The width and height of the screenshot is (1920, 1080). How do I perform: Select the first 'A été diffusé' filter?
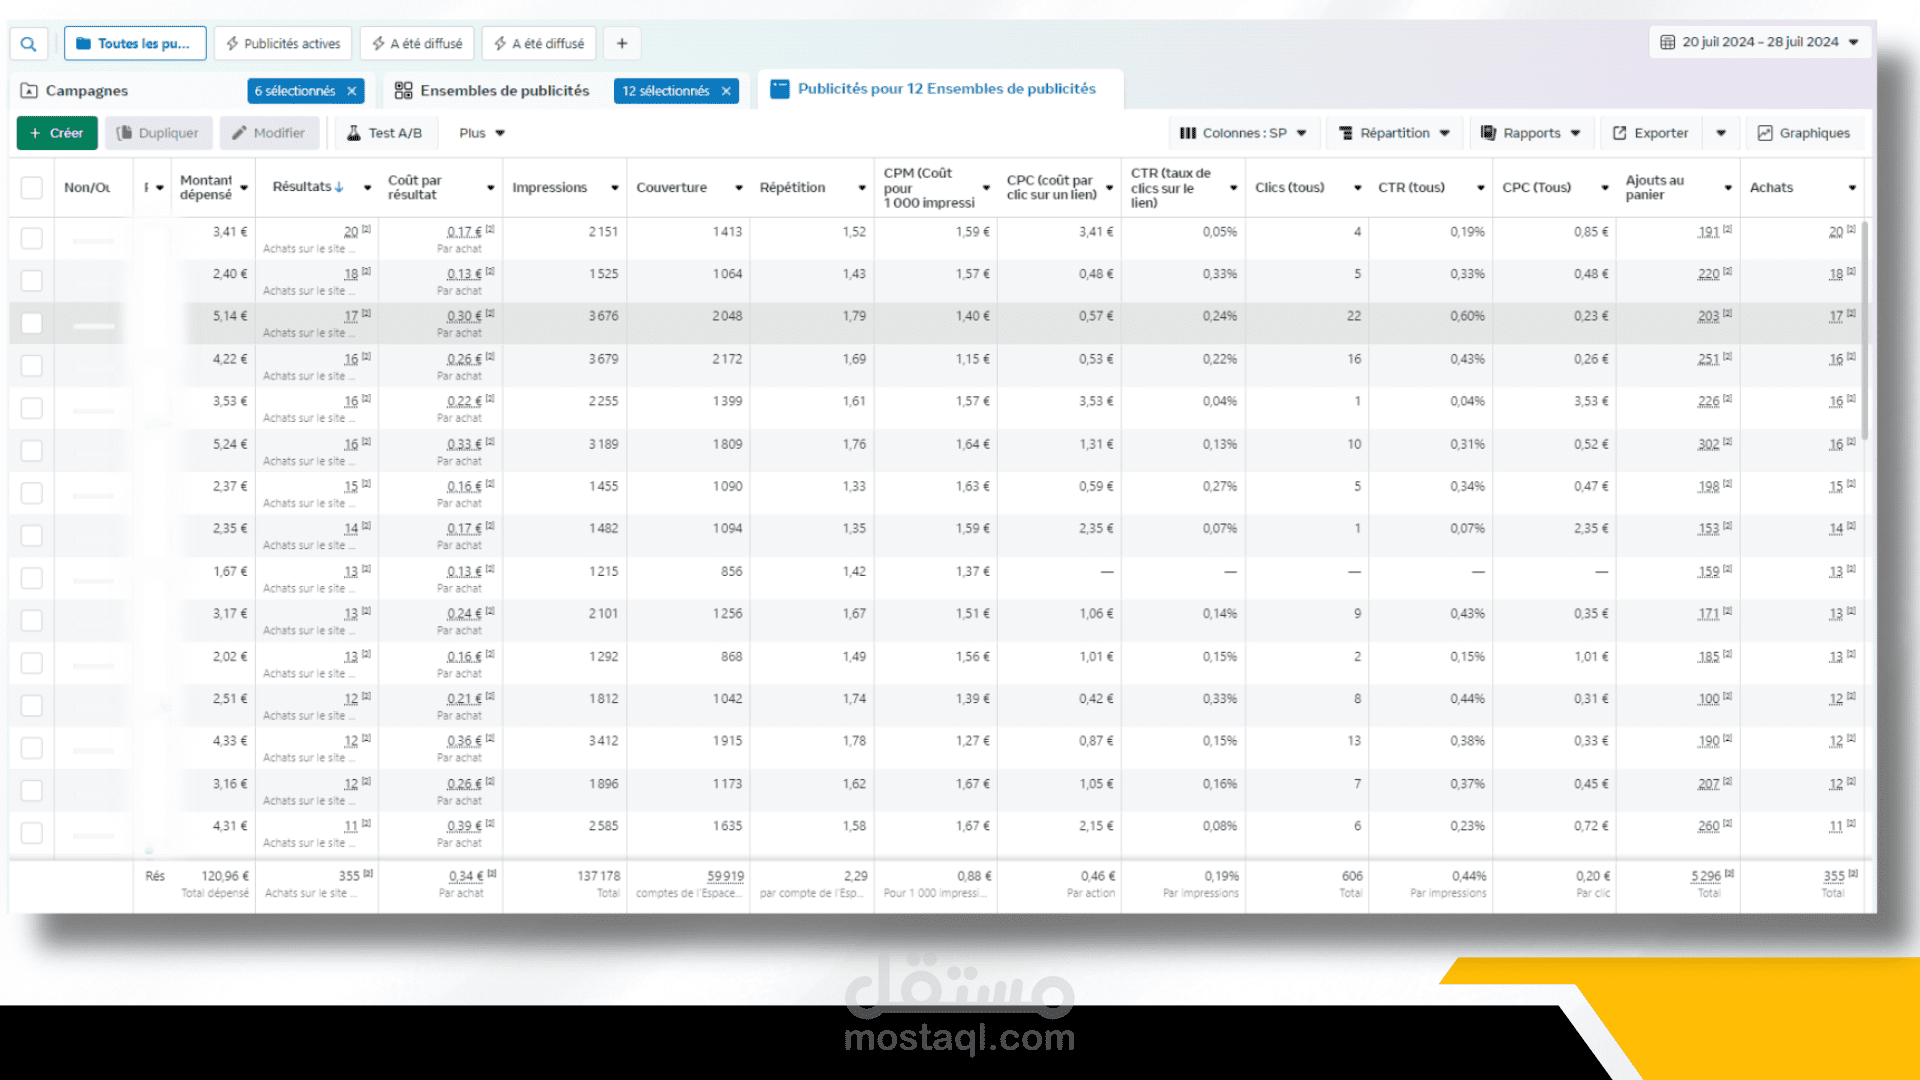pos(418,44)
